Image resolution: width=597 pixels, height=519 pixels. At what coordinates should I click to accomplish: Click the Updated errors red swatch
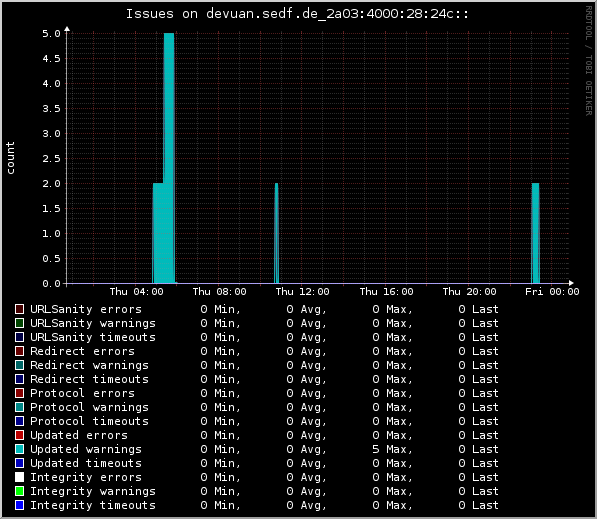tap(19, 435)
